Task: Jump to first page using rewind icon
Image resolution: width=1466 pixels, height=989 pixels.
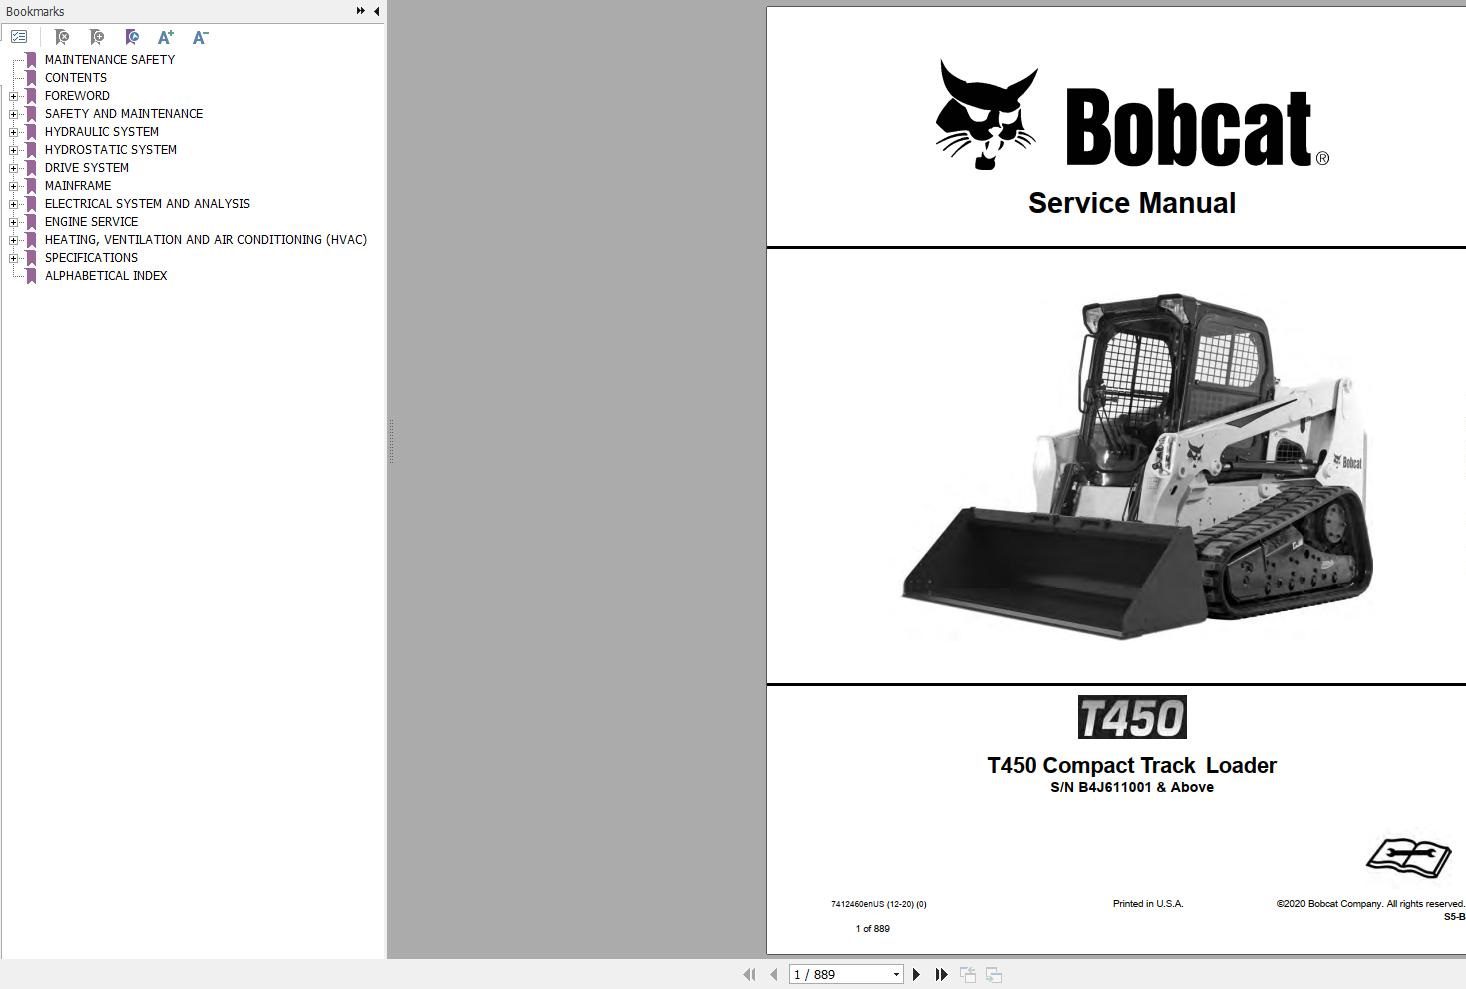Action: (750, 973)
